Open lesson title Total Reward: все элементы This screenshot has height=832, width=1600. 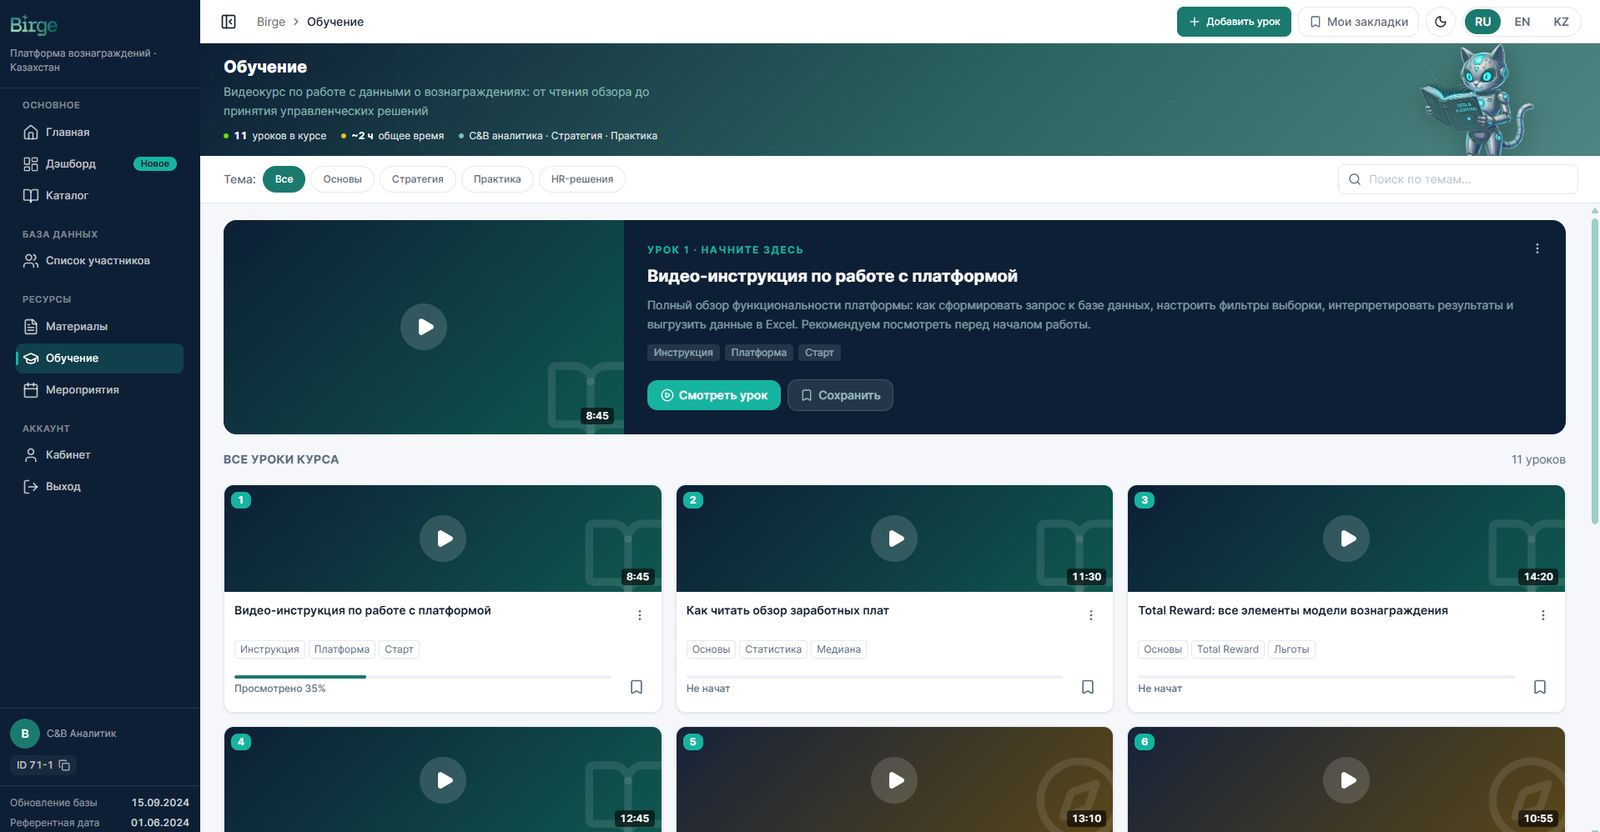(1293, 610)
